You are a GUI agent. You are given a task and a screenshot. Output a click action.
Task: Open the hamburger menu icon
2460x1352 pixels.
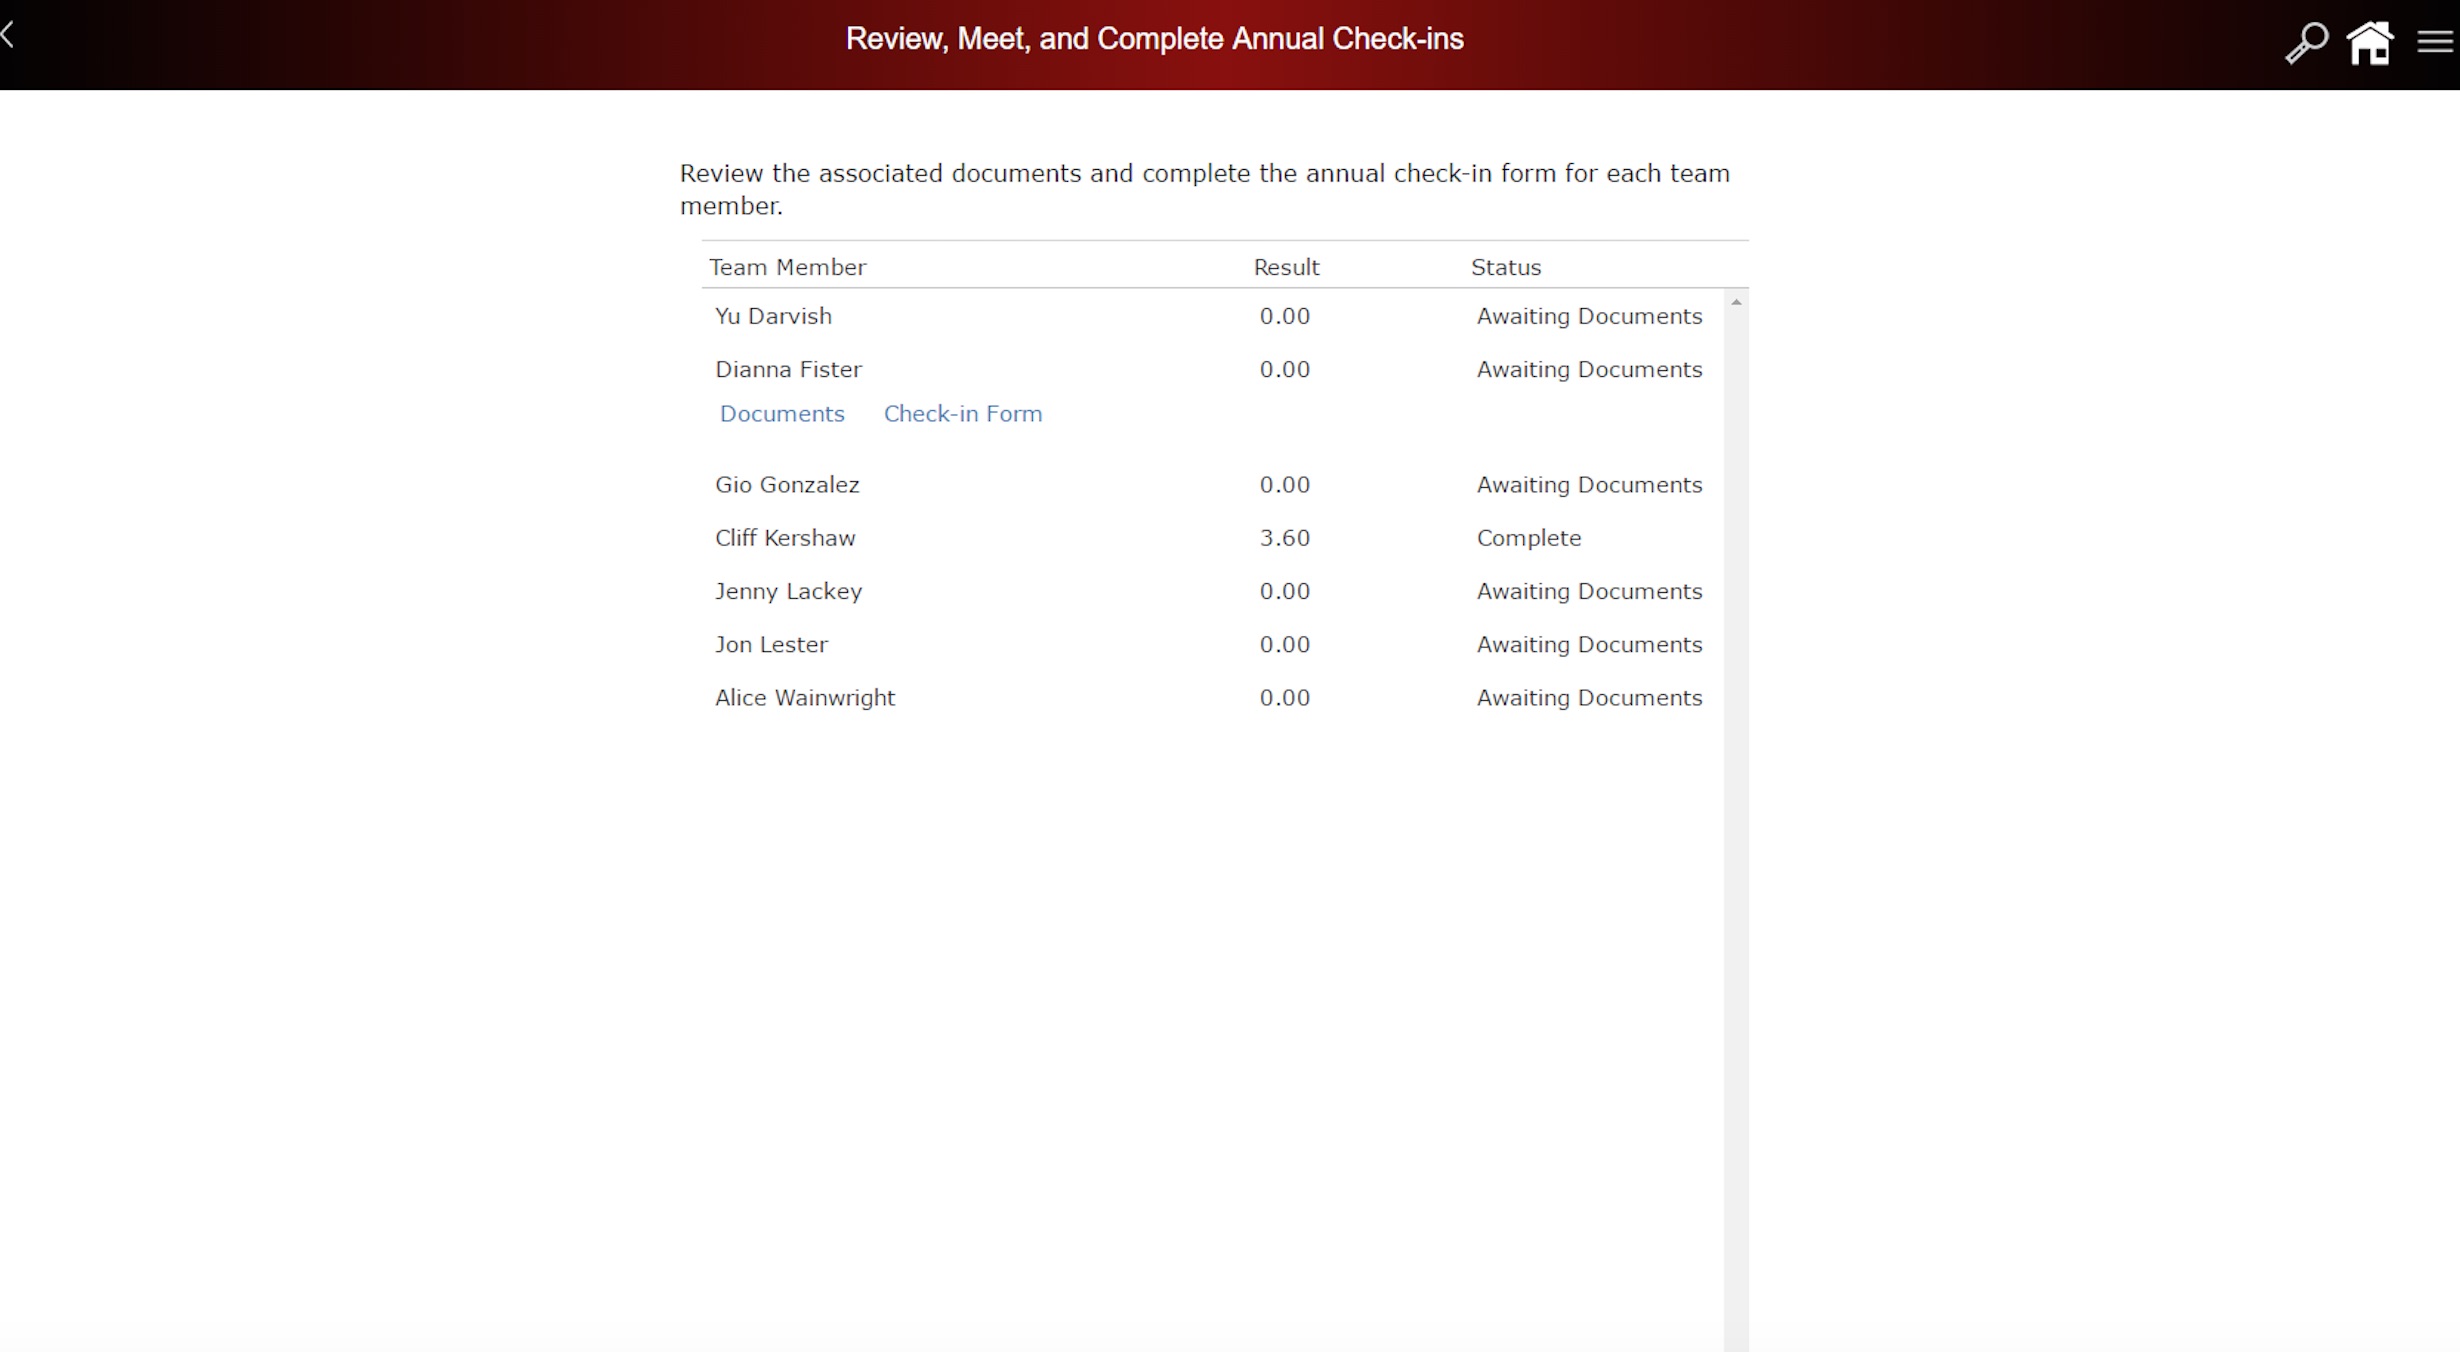2435,42
